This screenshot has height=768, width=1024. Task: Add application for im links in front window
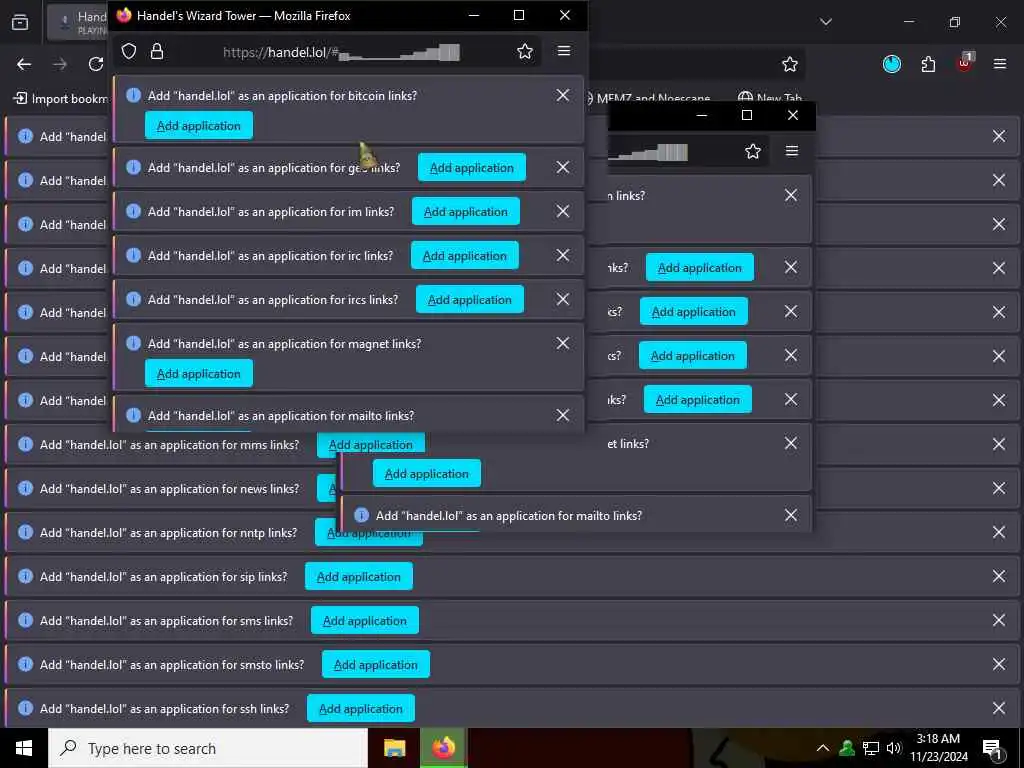[466, 212]
